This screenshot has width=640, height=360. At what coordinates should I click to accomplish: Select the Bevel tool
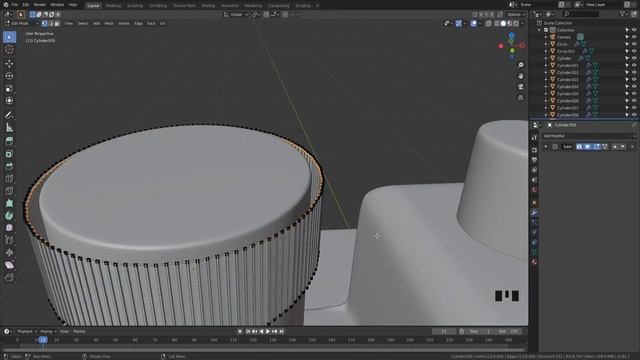pyautogui.click(x=9, y=166)
